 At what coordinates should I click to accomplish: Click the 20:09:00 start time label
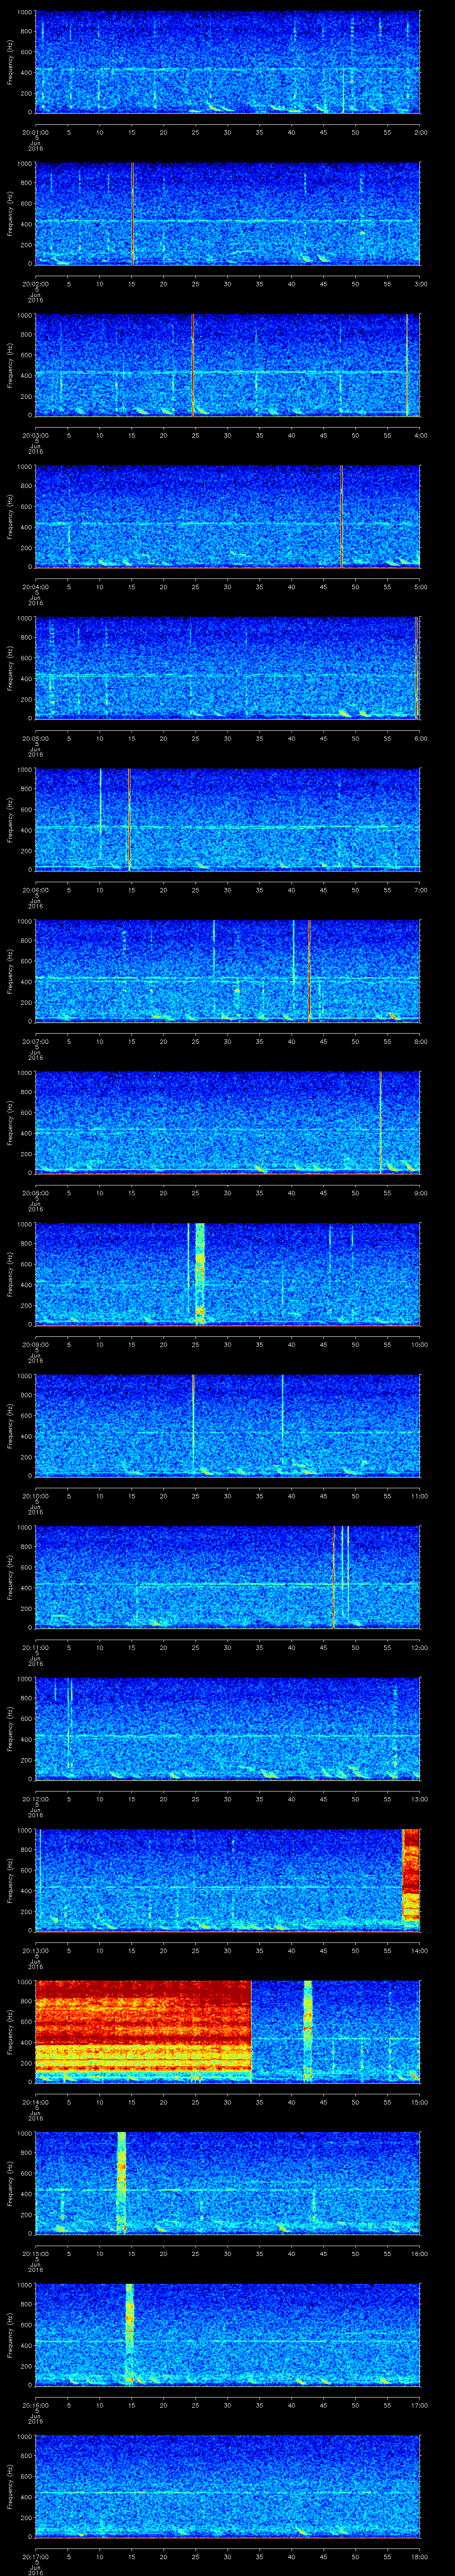pyautogui.click(x=35, y=1344)
